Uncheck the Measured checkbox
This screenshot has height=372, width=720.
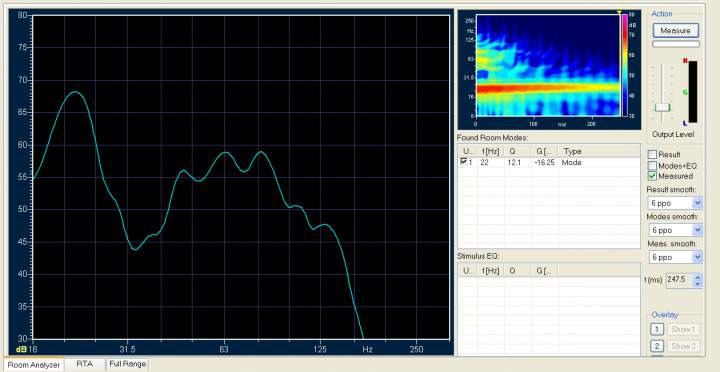click(x=652, y=176)
